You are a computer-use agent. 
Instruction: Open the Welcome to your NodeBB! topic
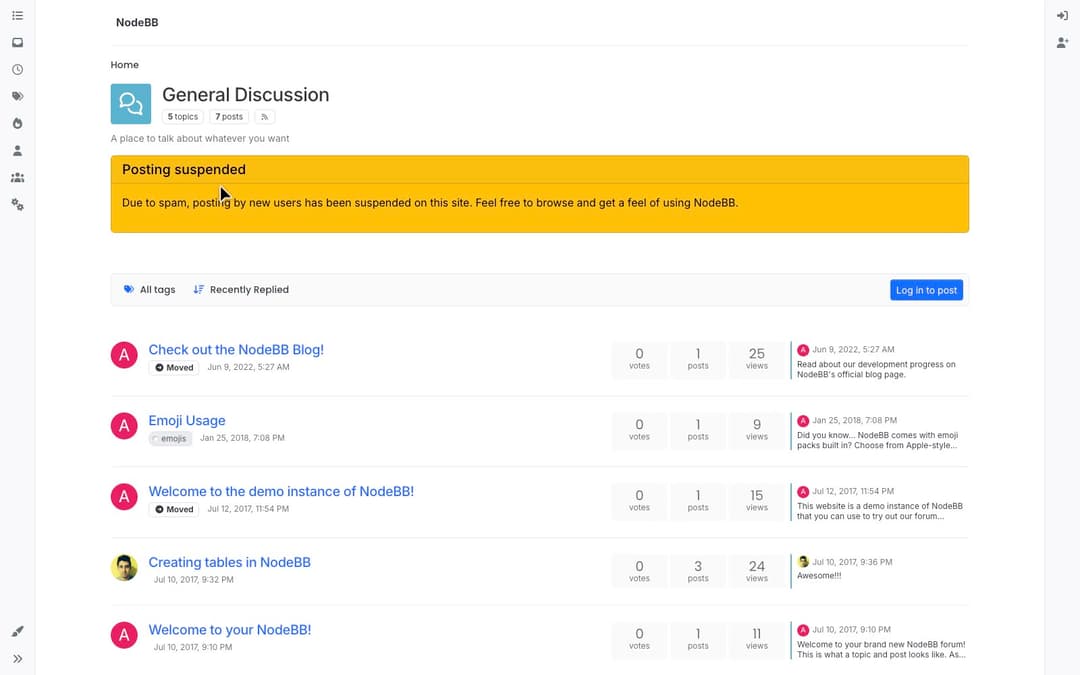click(x=230, y=630)
